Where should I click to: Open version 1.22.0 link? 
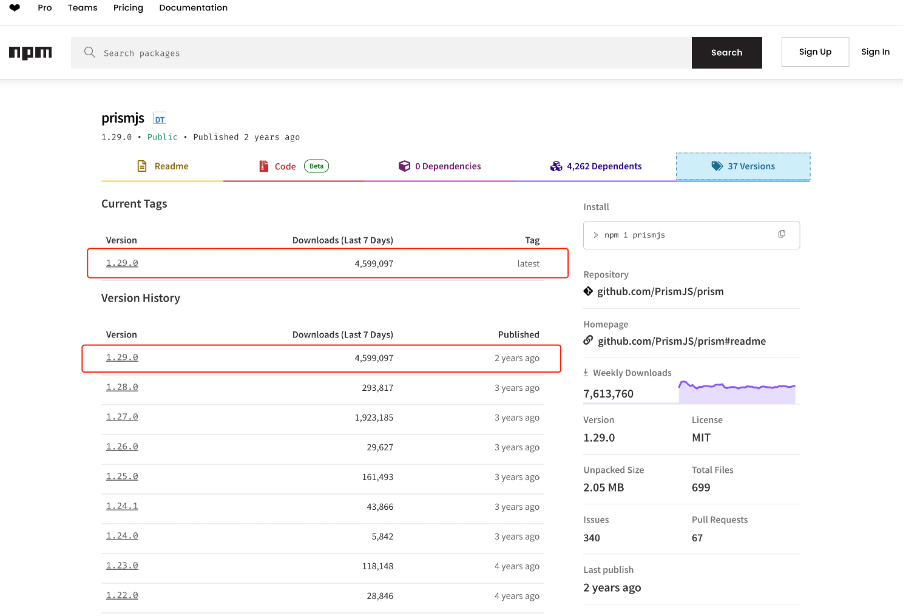pyautogui.click(x=122, y=596)
